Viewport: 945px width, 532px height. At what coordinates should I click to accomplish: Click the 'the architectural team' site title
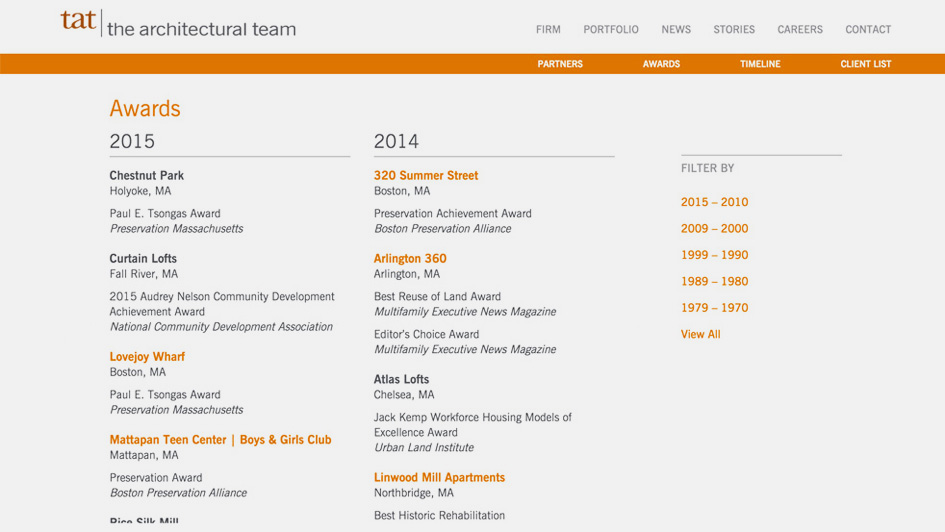[201, 29]
